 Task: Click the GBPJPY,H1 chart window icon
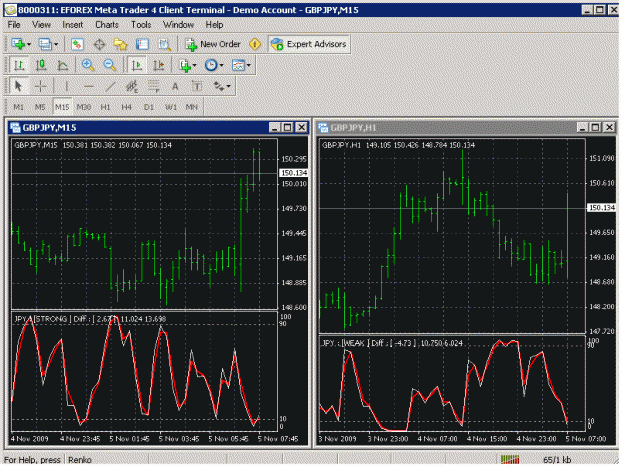pos(323,128)
